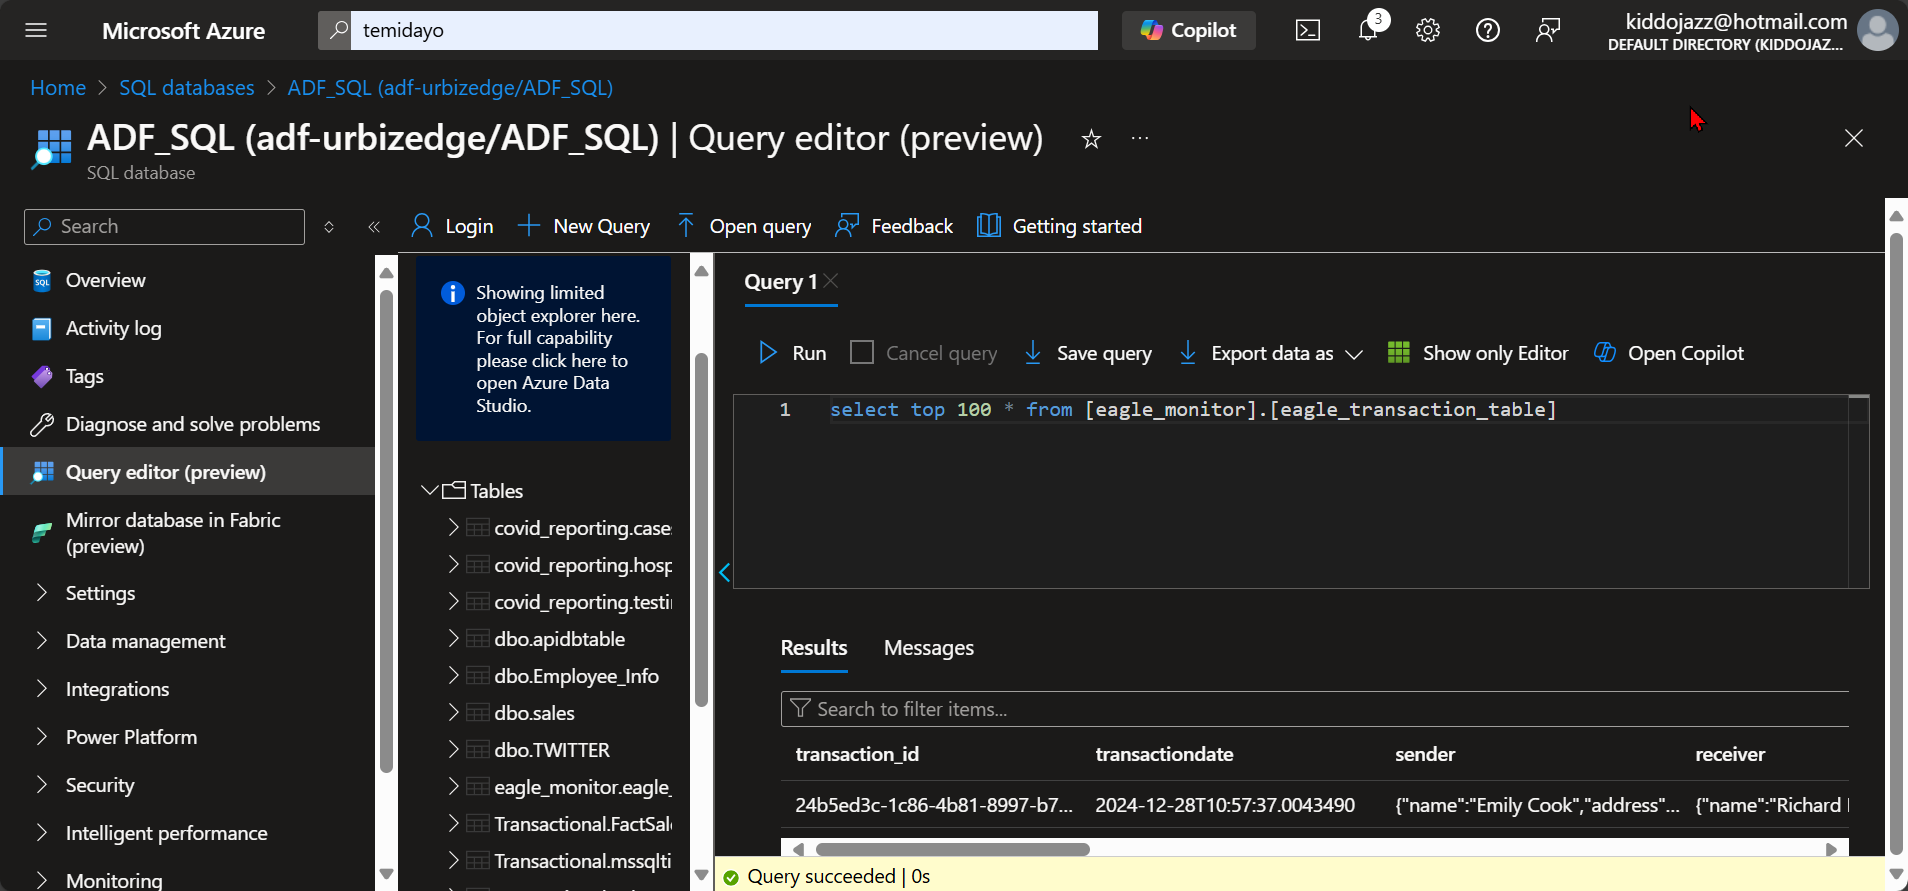
Task: Select Query editor (preview) menu item
Action: click(x=188, y=472)
